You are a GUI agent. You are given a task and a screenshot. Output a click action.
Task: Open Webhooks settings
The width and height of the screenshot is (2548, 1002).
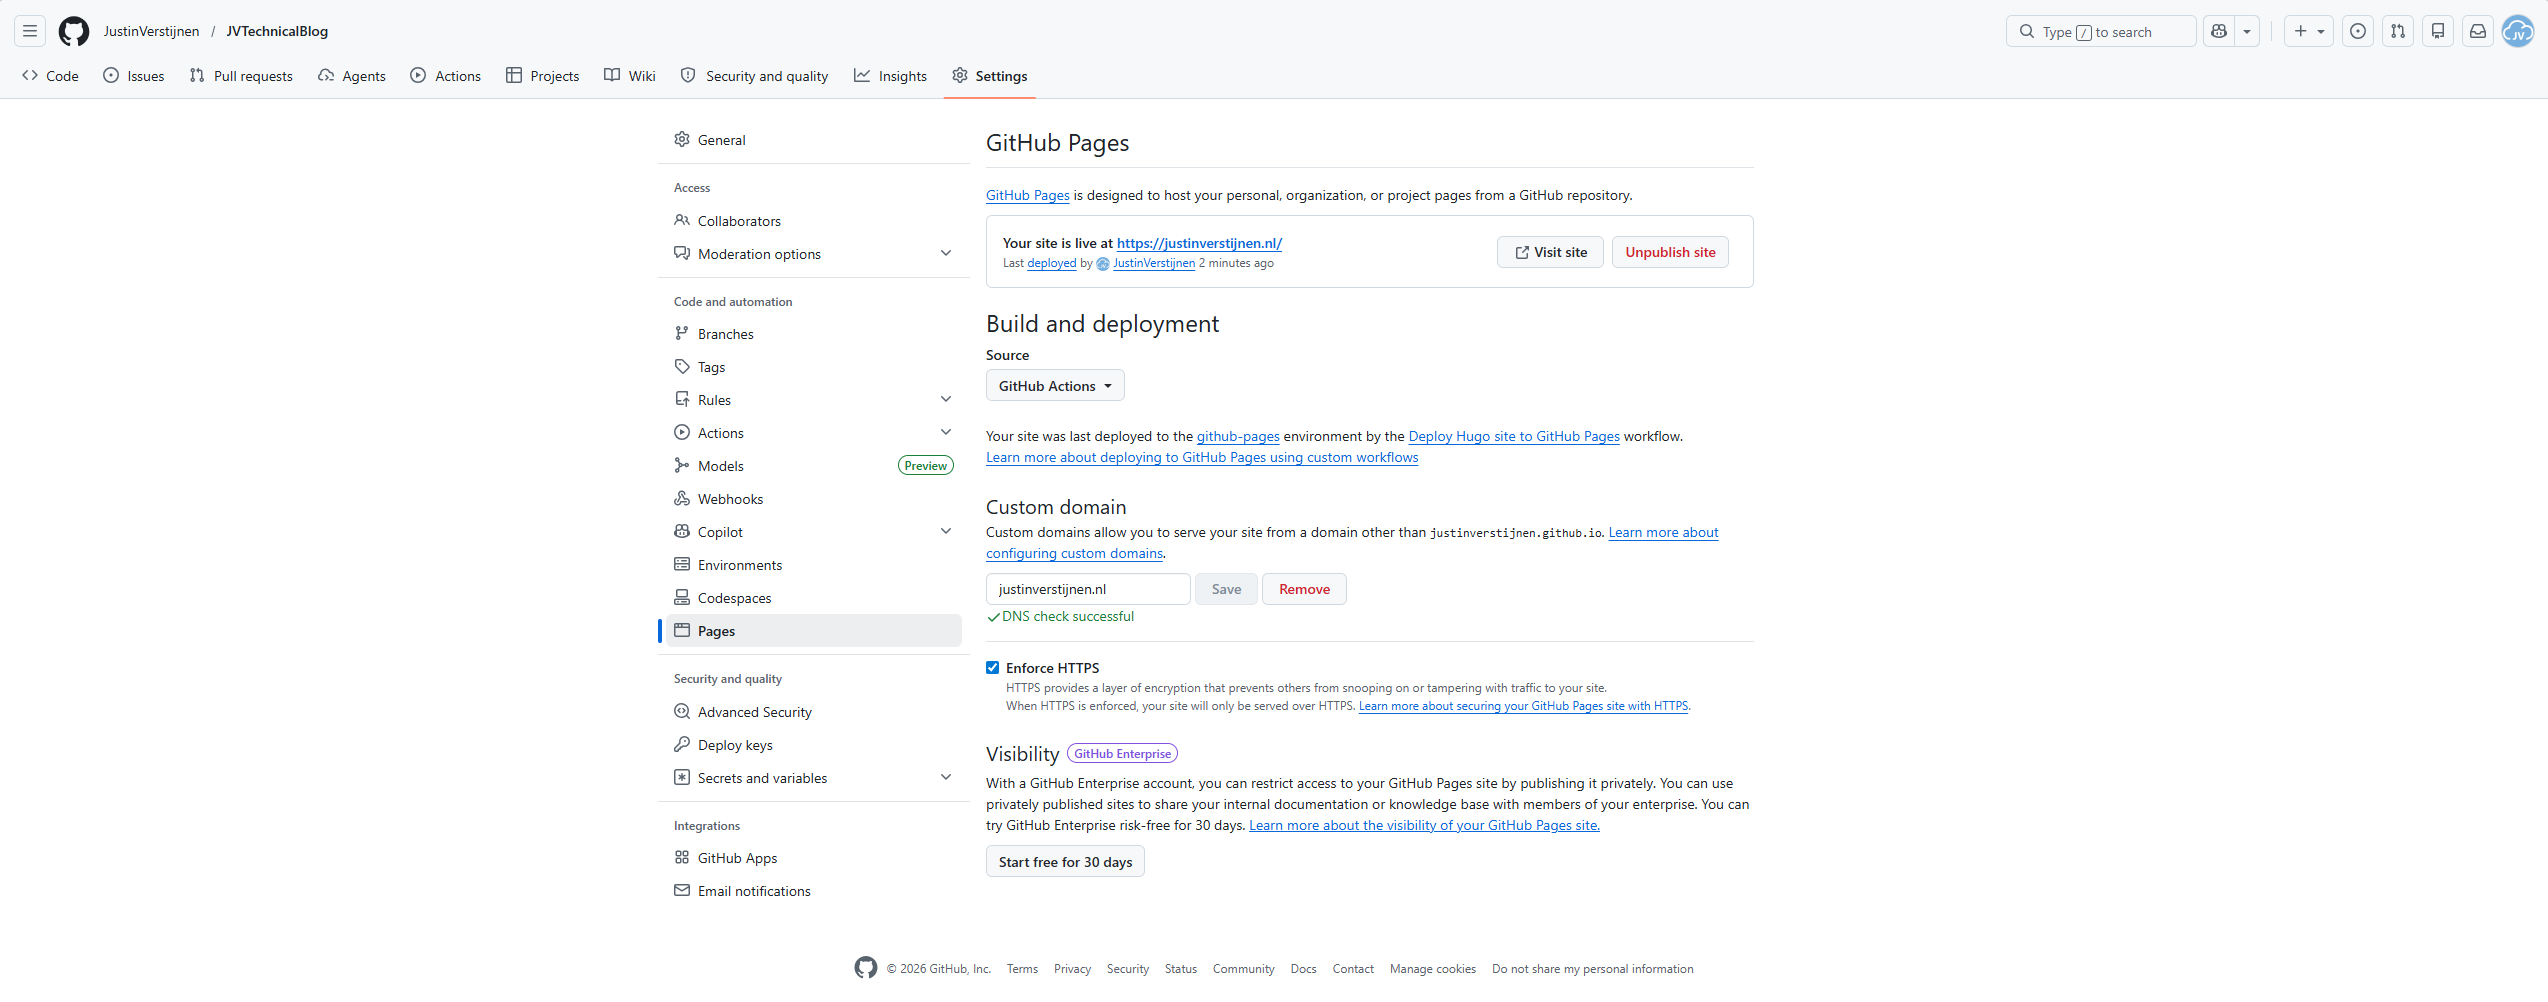(814, 499)
